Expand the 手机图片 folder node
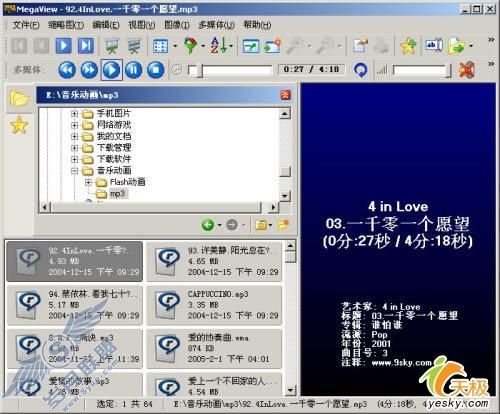Viewport: 500px width, 414px height. 75,114
